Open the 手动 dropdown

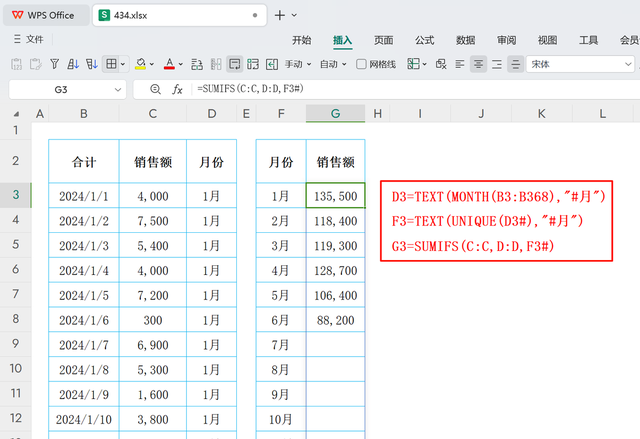point(298,64)
